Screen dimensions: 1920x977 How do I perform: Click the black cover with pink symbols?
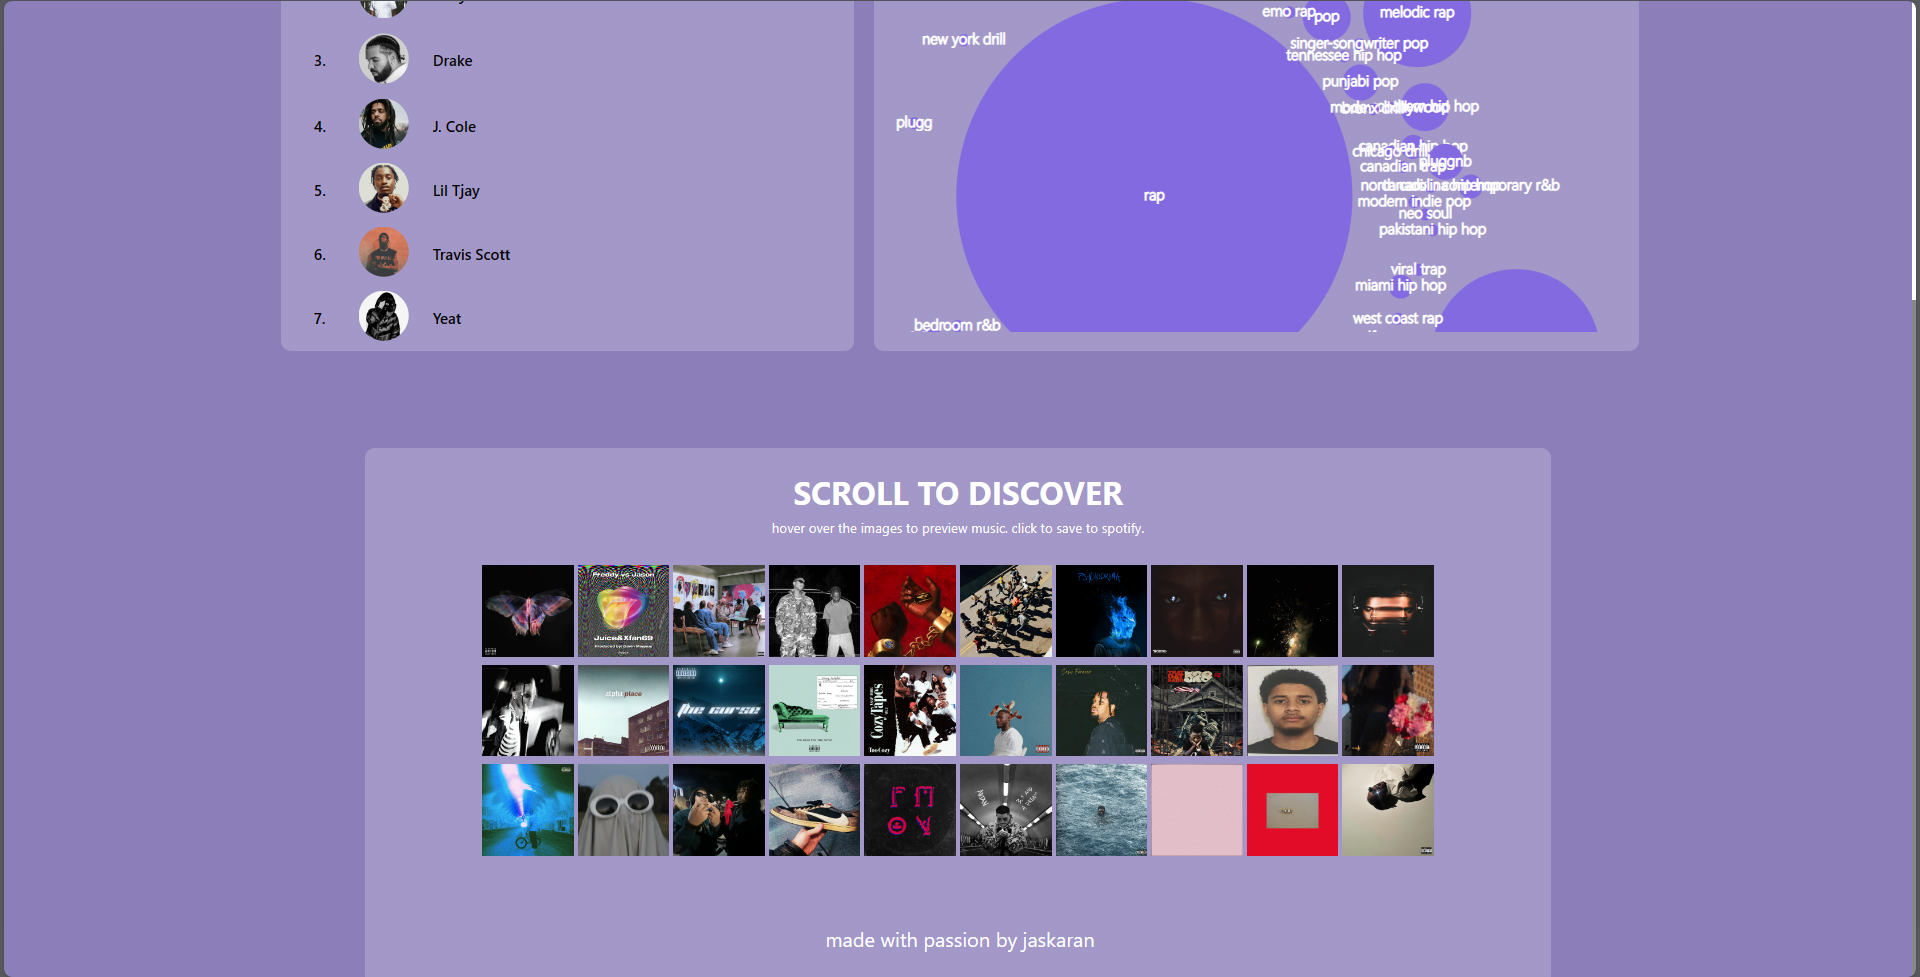coord(910,810)
